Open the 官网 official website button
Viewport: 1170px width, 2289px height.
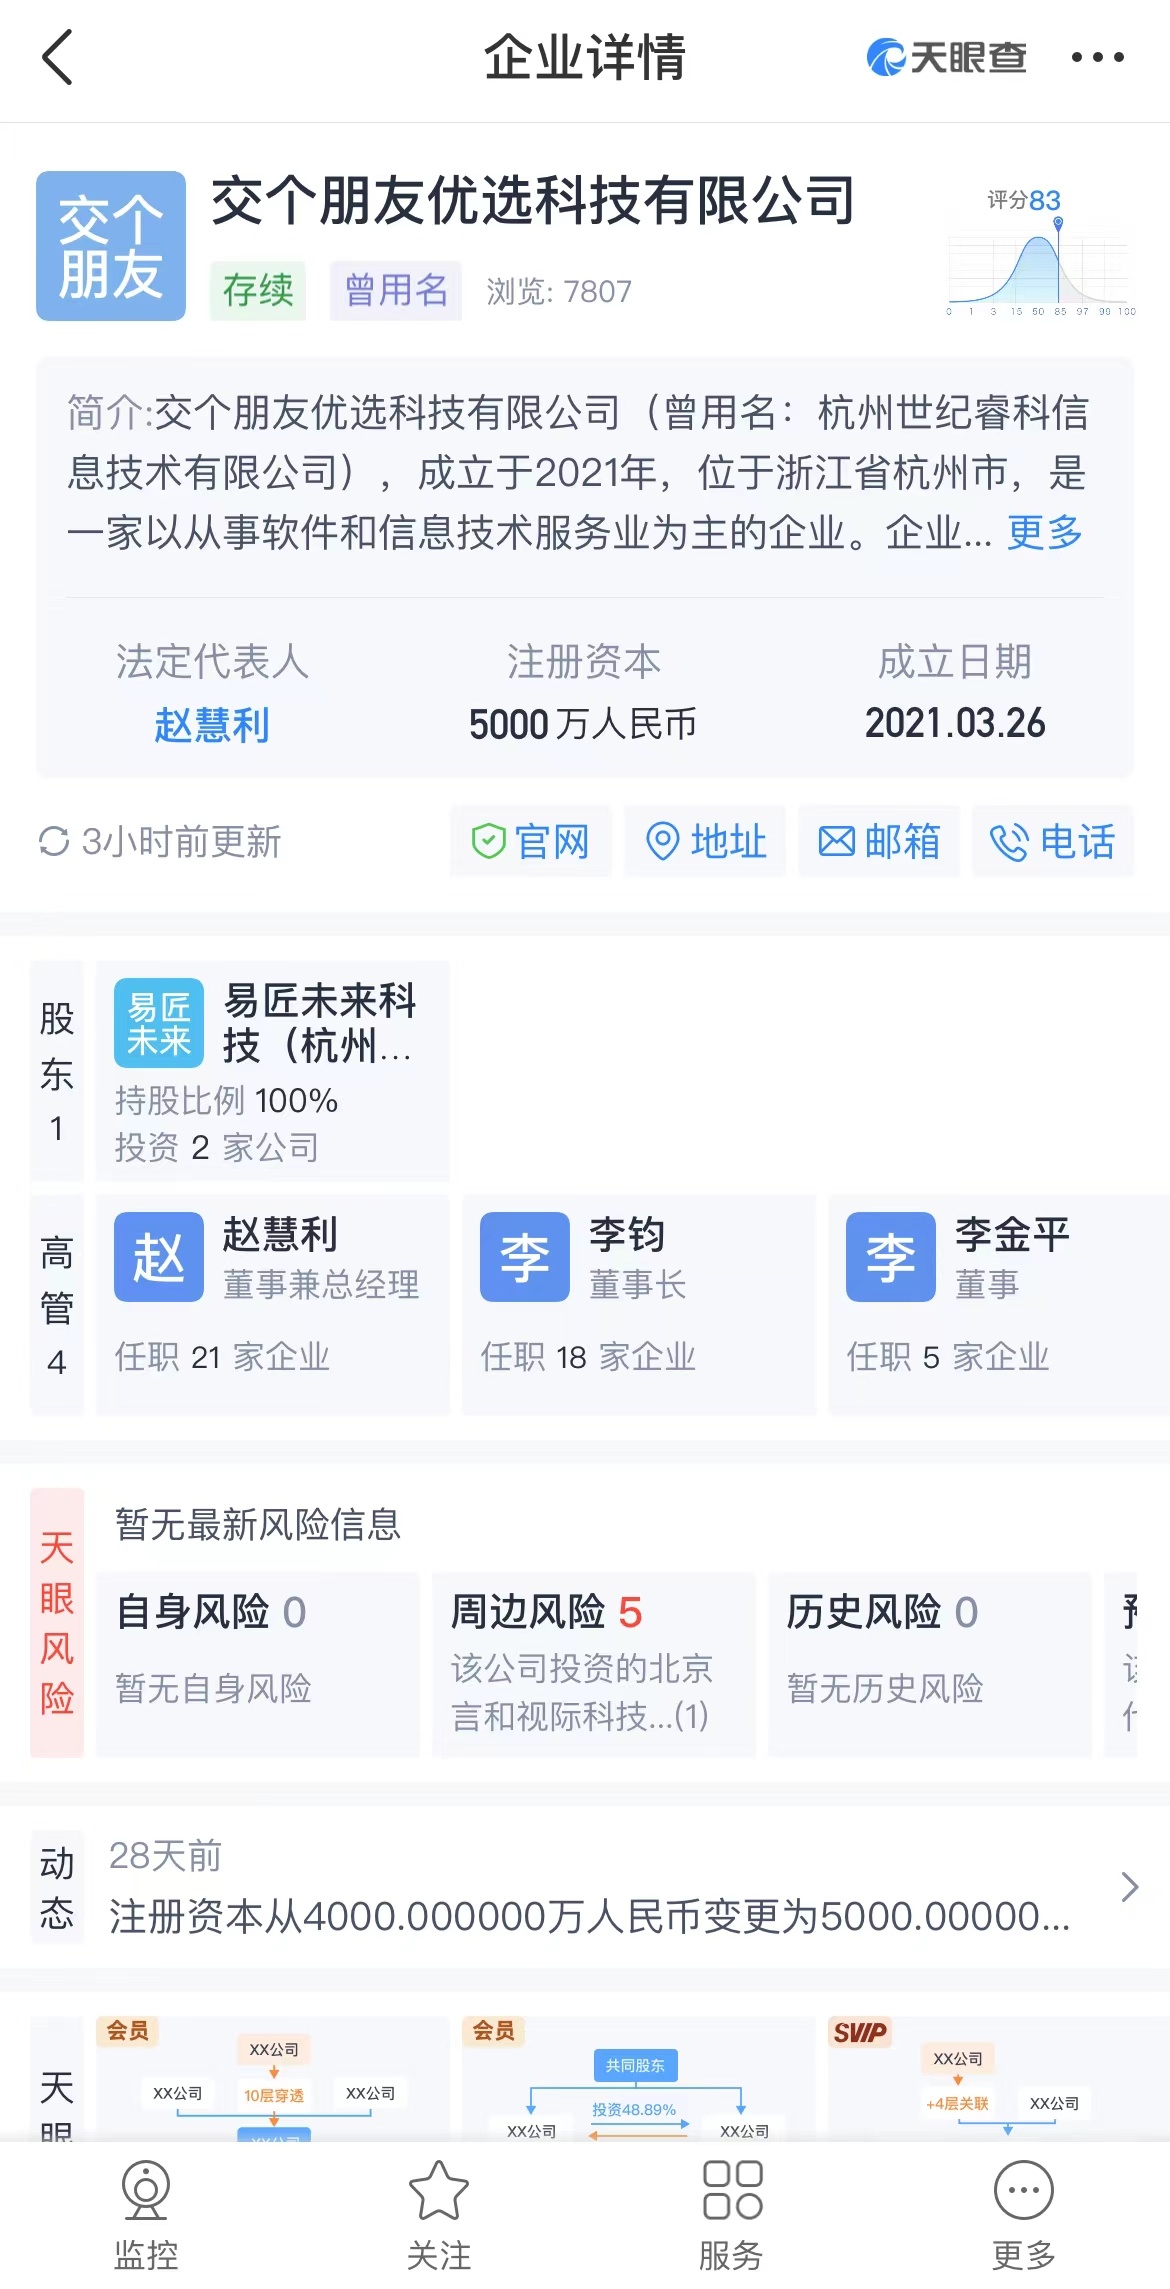[531, 841]
